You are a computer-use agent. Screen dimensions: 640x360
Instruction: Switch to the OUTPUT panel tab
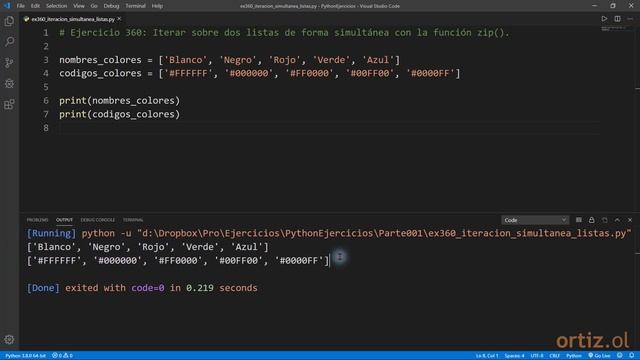[64, 220]
